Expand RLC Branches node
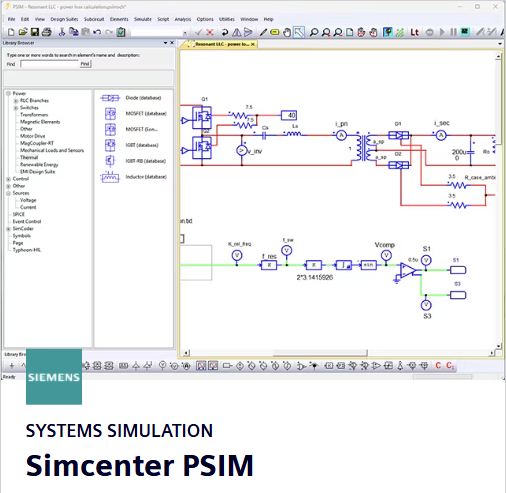 point(16,101)
